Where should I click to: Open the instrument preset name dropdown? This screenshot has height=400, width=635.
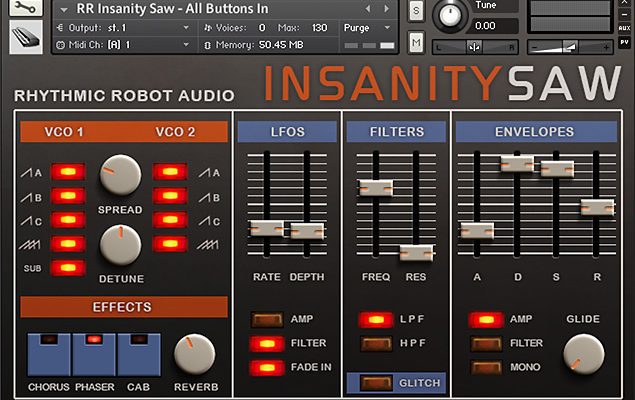(x=230, y=9)
